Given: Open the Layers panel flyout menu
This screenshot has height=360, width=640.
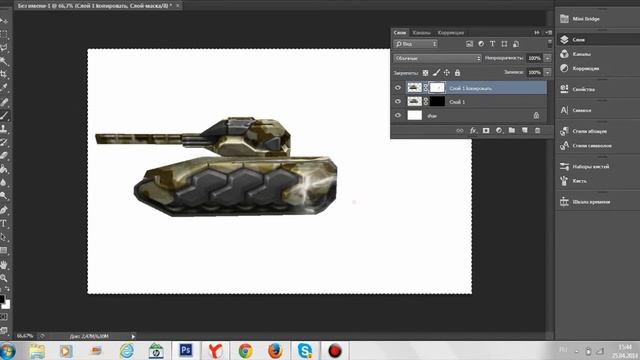Looking at the screenshot, I should click(549, 33).
